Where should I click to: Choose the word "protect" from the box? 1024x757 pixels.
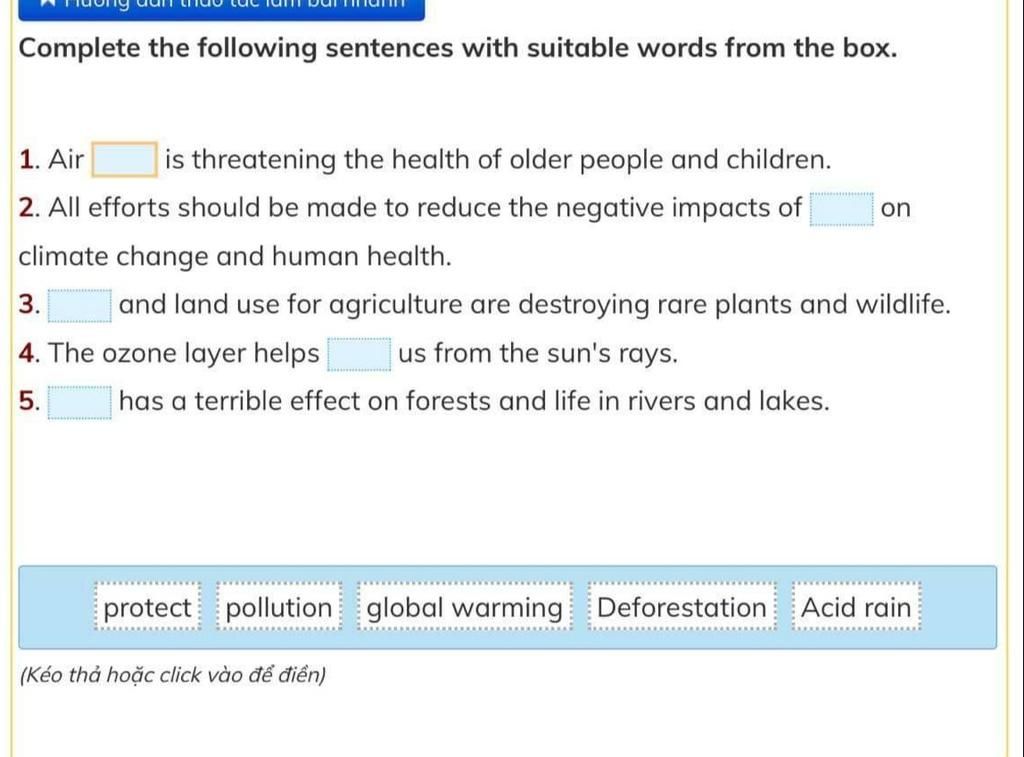click(148, 607)
